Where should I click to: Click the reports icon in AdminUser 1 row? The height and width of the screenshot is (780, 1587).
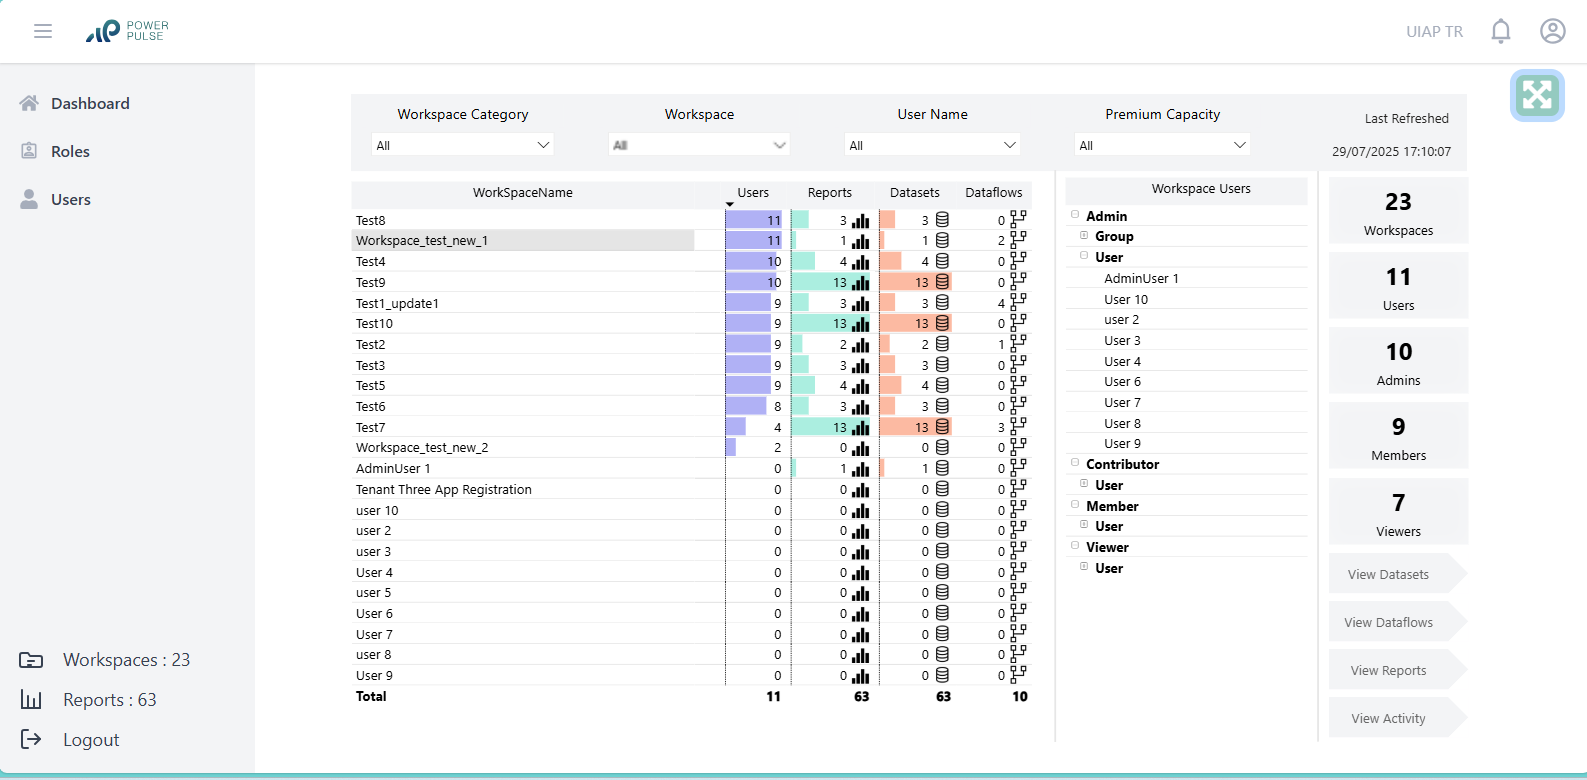860,468
